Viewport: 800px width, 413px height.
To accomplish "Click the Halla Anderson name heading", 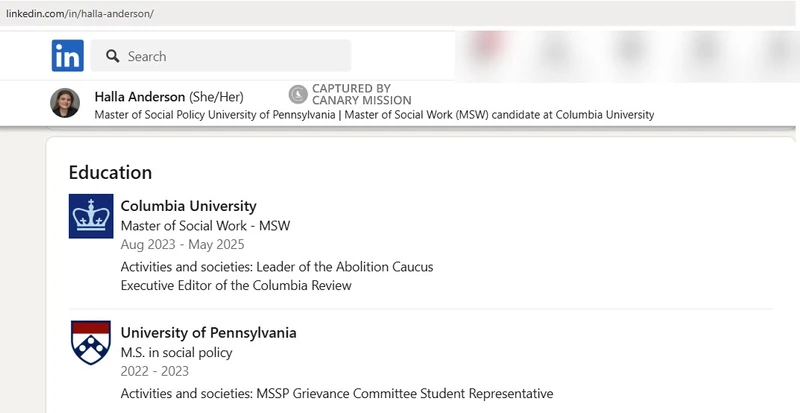I will point(140,97).
